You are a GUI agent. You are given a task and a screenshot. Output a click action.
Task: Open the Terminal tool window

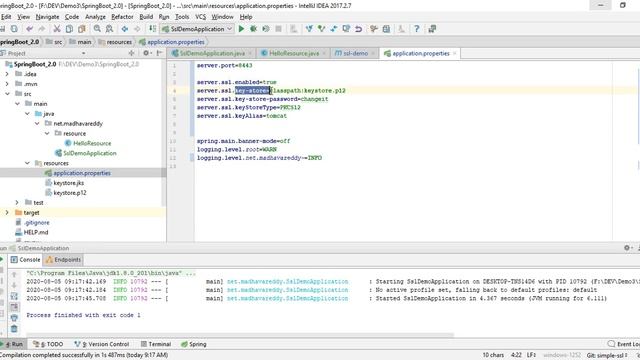pyautogui.click(x=156, y=344)
